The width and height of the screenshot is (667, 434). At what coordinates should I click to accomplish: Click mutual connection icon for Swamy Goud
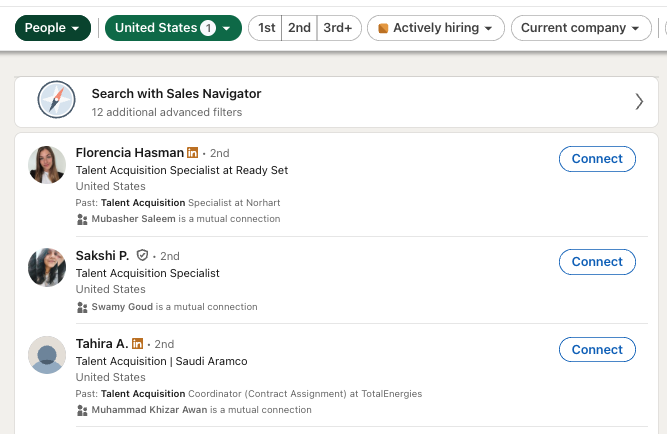pyautogui.click(x=83, y=307)
